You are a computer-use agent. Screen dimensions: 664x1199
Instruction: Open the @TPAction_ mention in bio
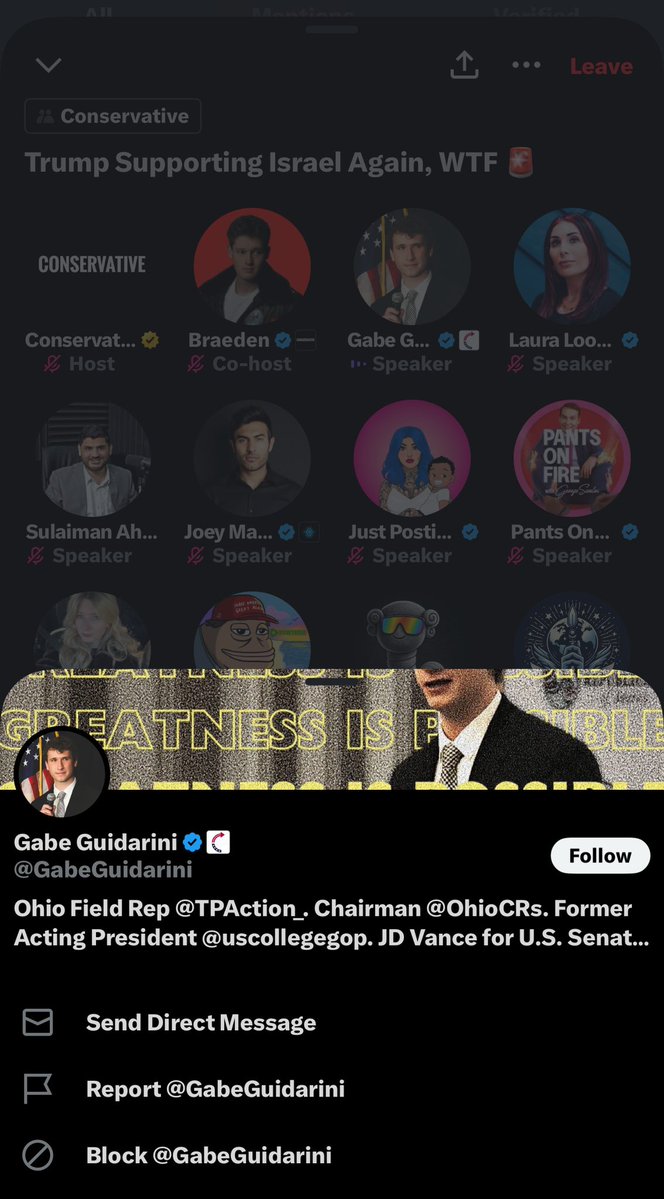point(240,908)
